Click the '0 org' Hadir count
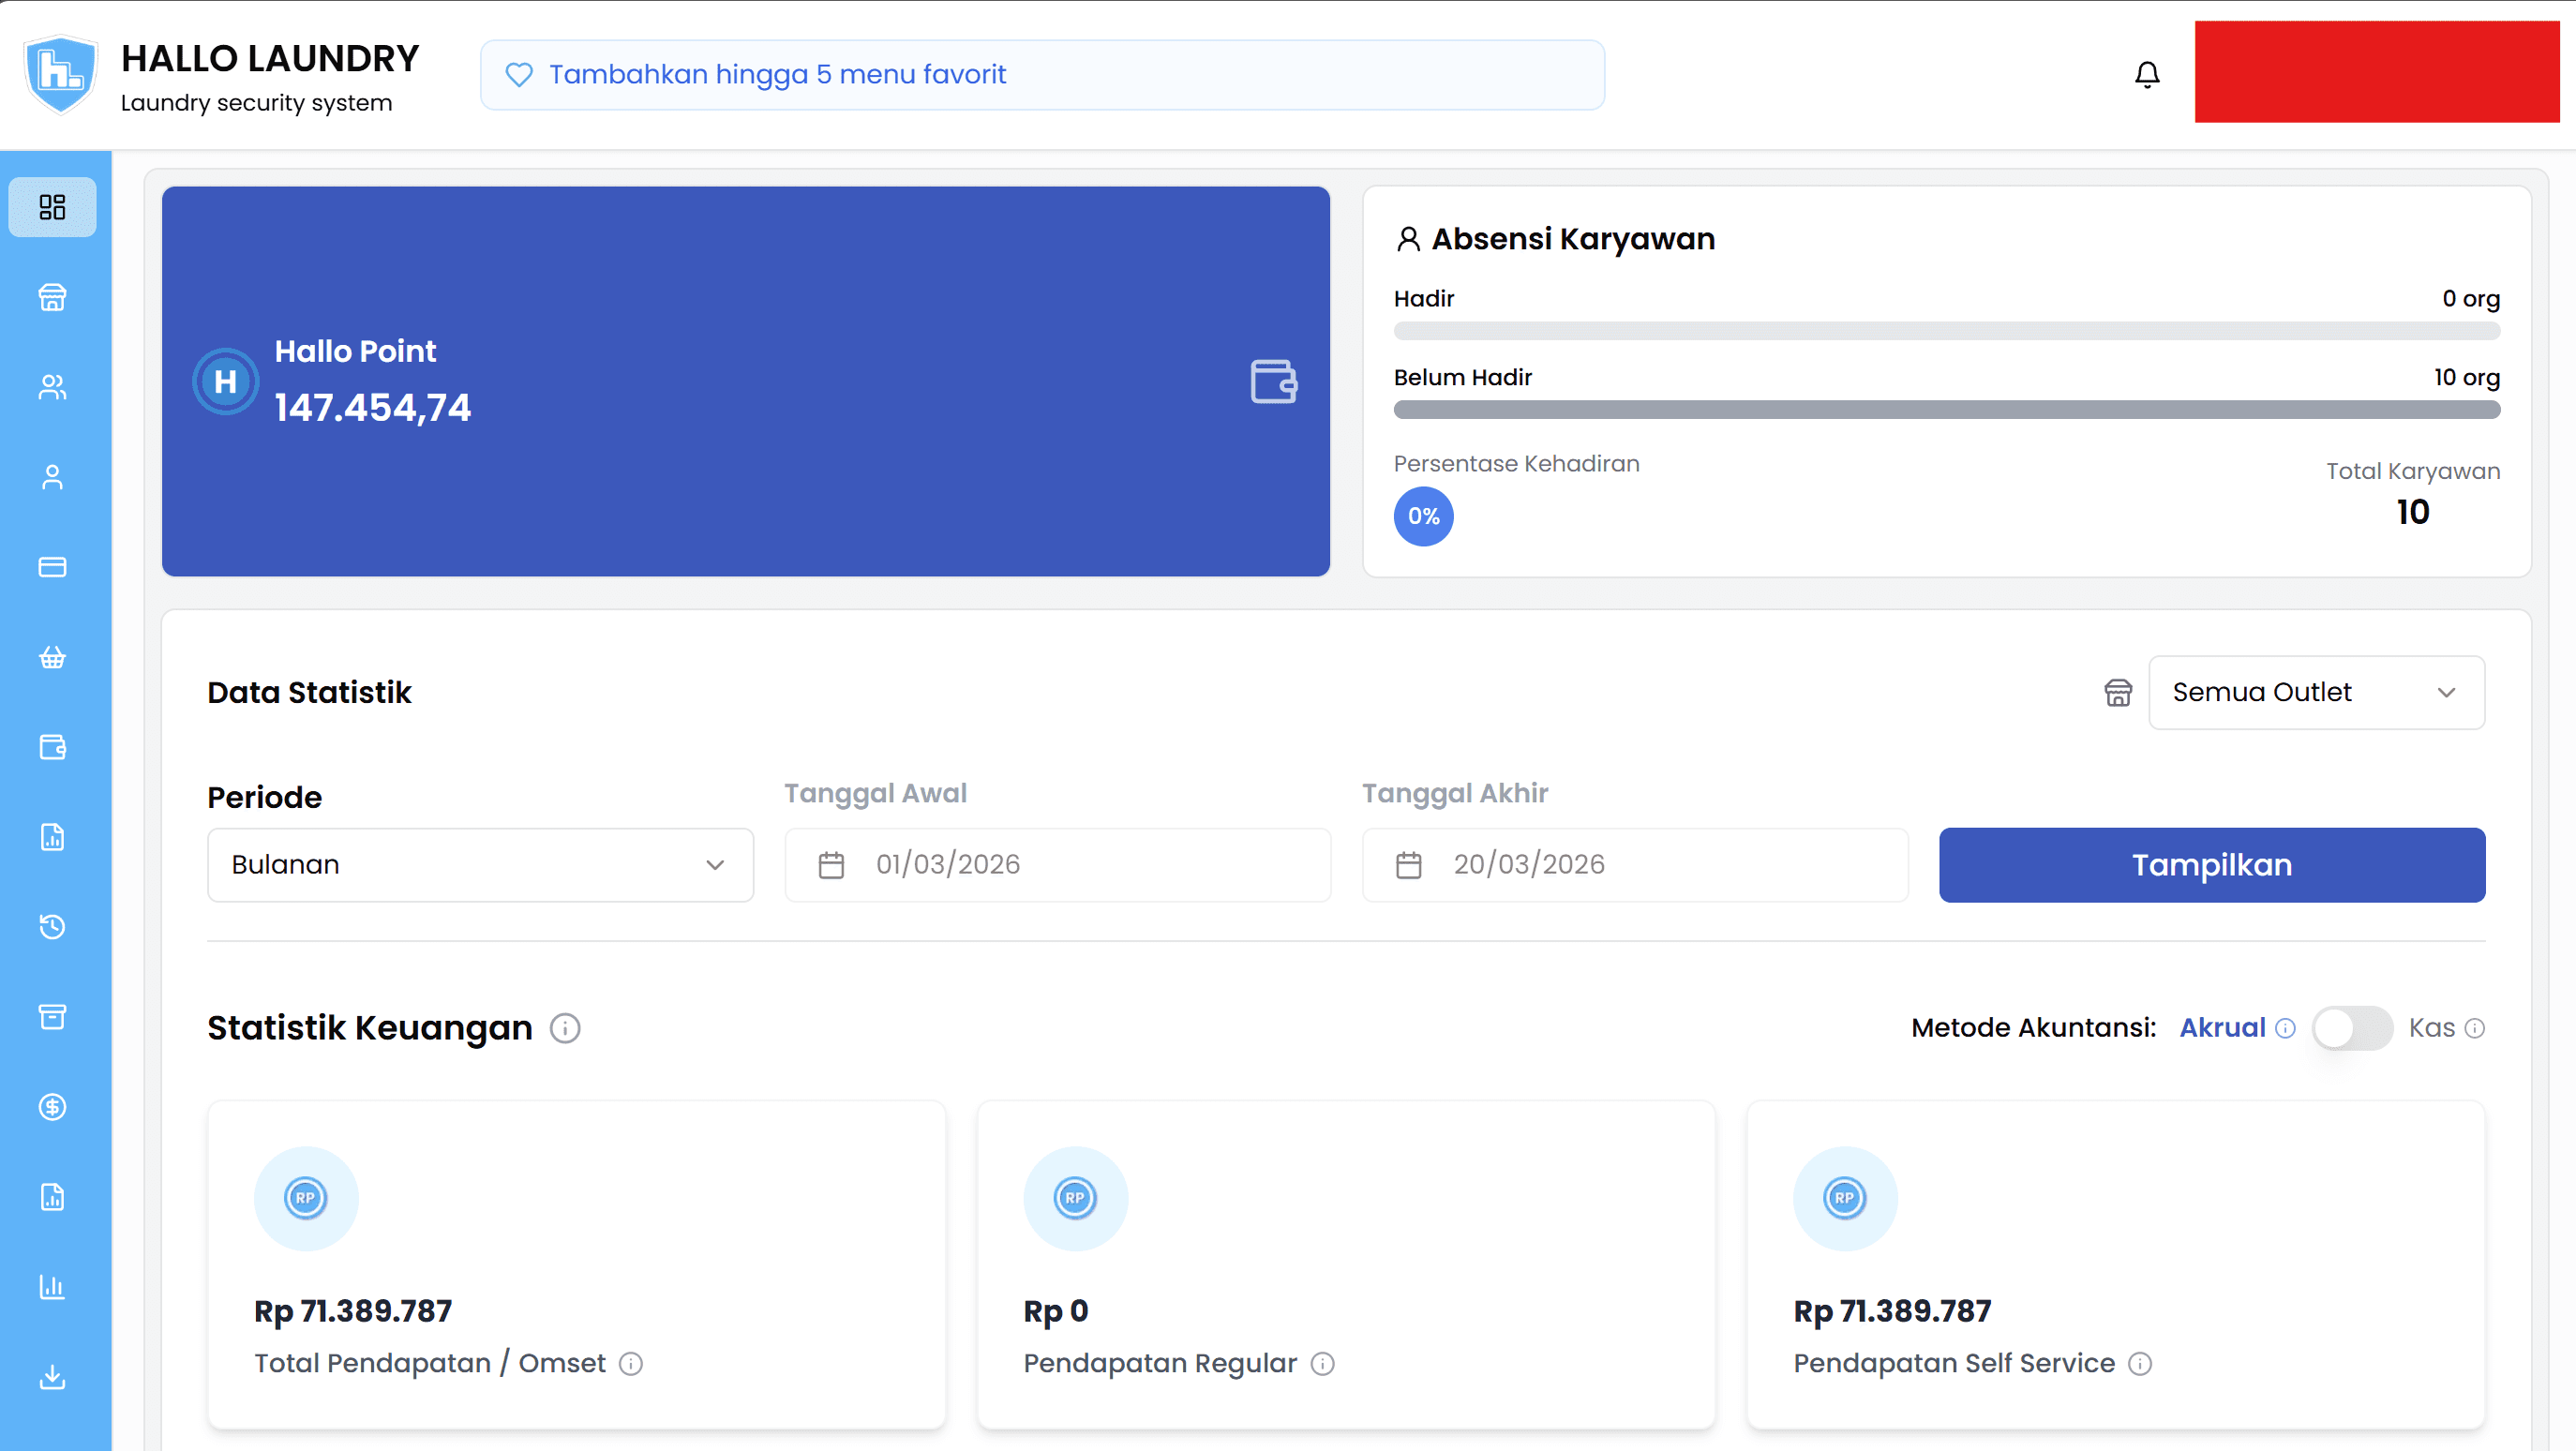The height and width of the screenshot is (1451, 2576). tap(2471, 298)
